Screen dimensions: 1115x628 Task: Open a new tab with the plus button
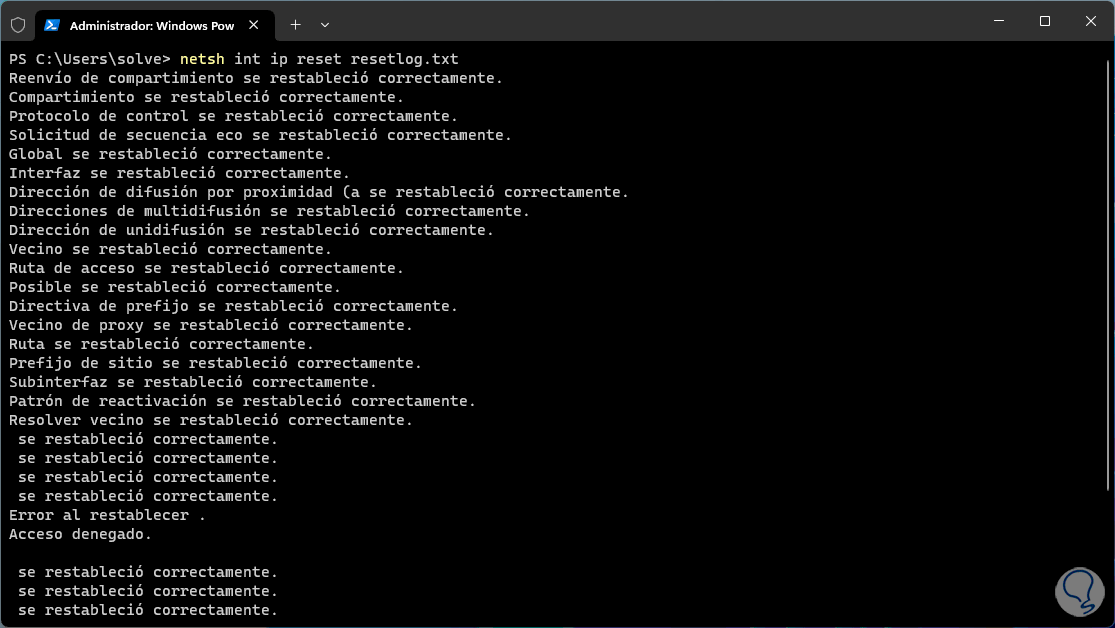point(295,25)
